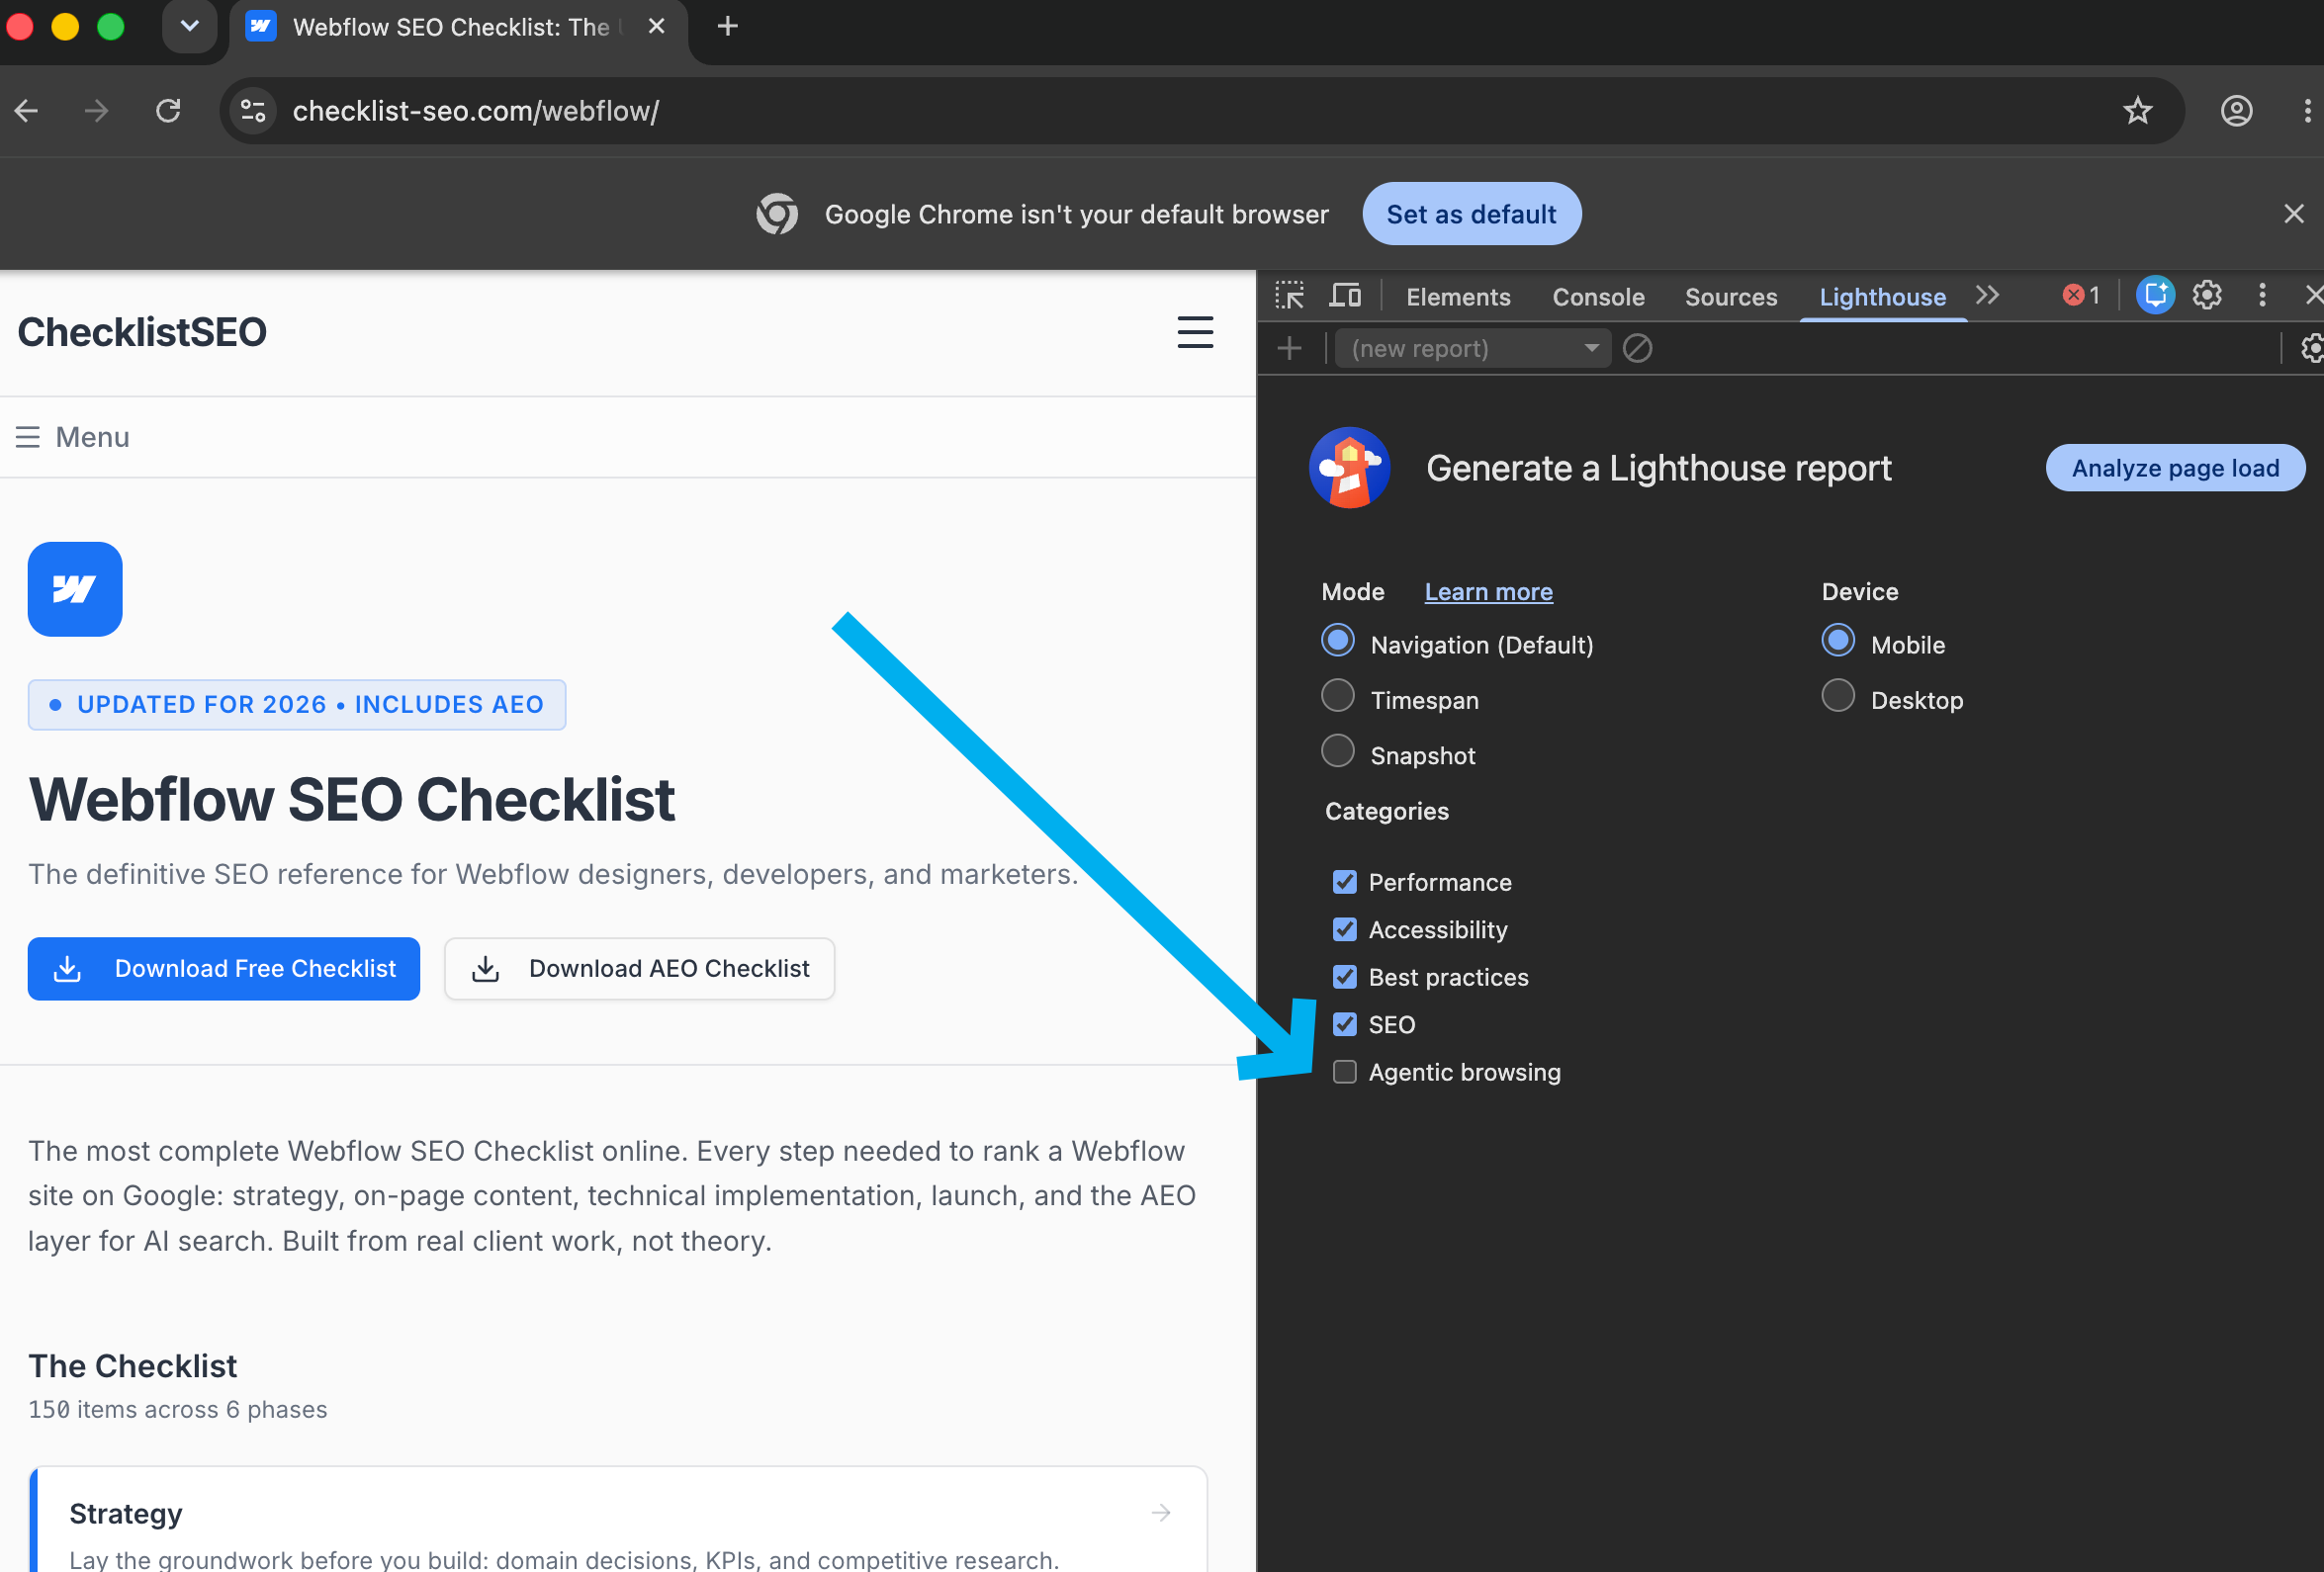
Task: Open the Chrome three-dot menu
Action: (x=2307, y=111)
